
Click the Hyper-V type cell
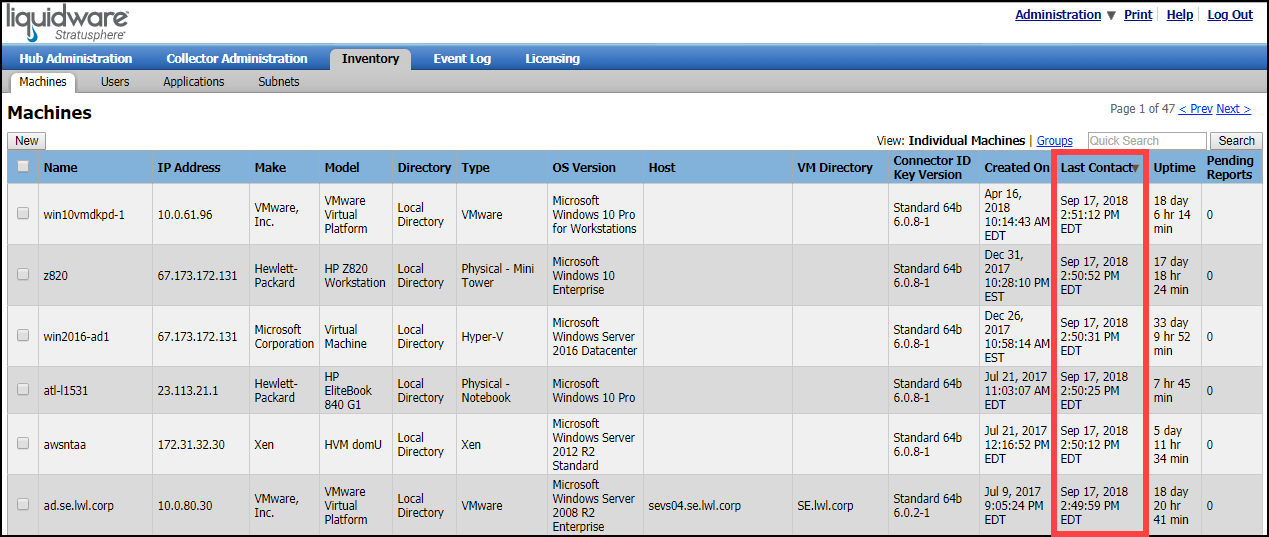coord(482,337)
